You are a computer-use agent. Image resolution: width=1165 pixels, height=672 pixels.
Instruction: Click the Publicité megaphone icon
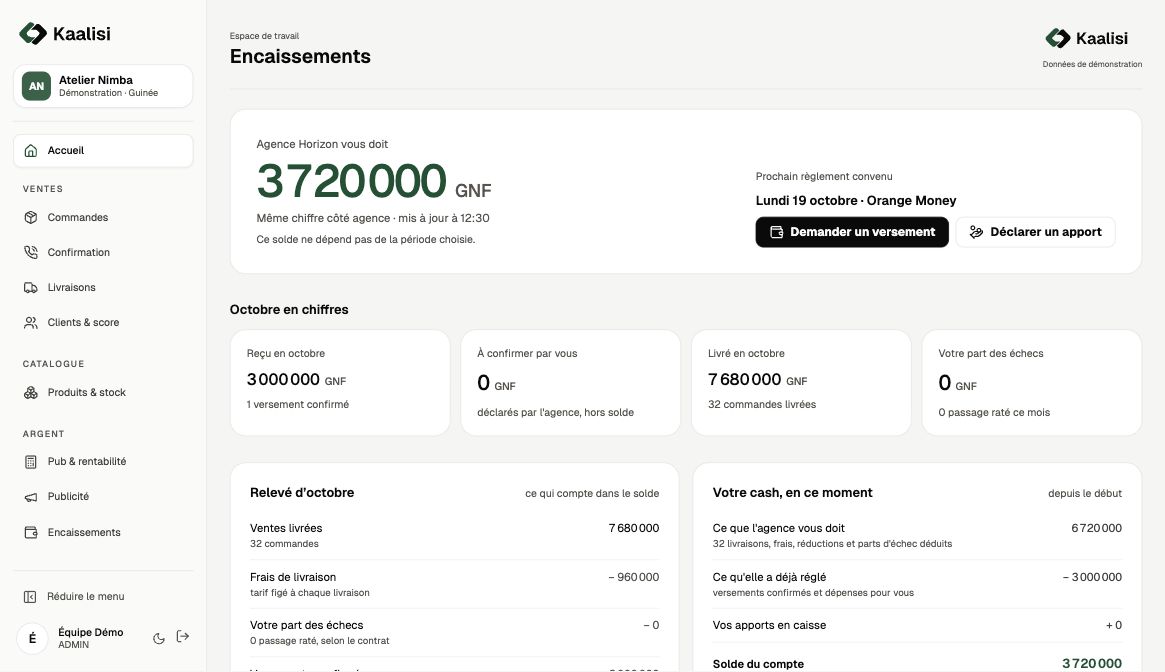tap(30, 497)
